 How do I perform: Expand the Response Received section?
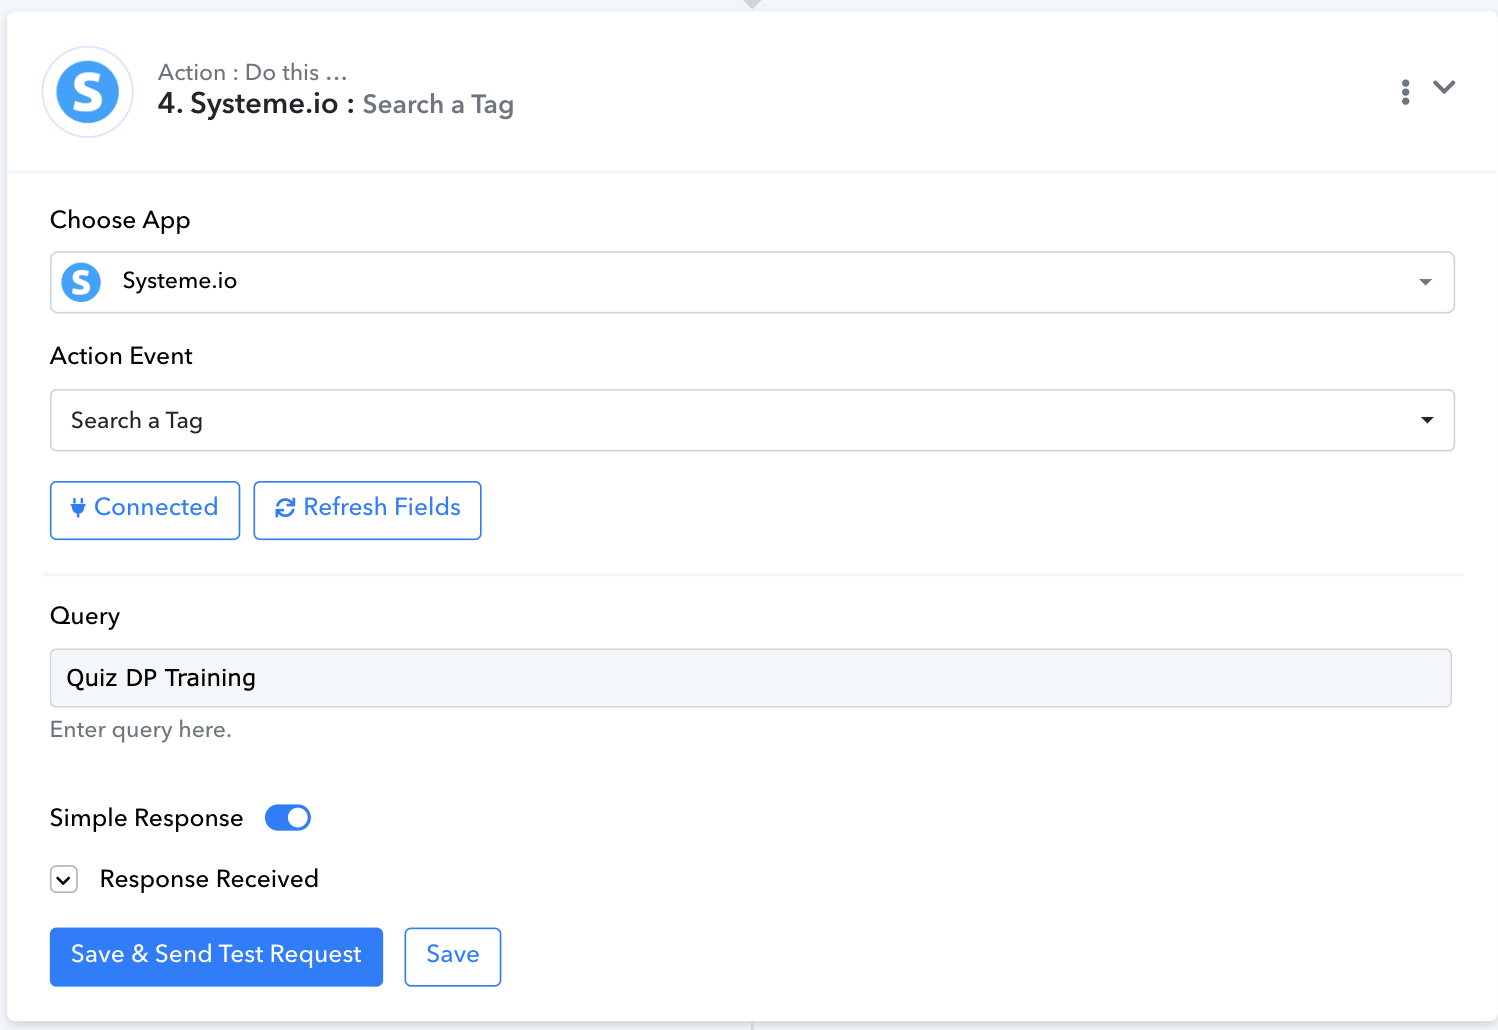[64, 880]
